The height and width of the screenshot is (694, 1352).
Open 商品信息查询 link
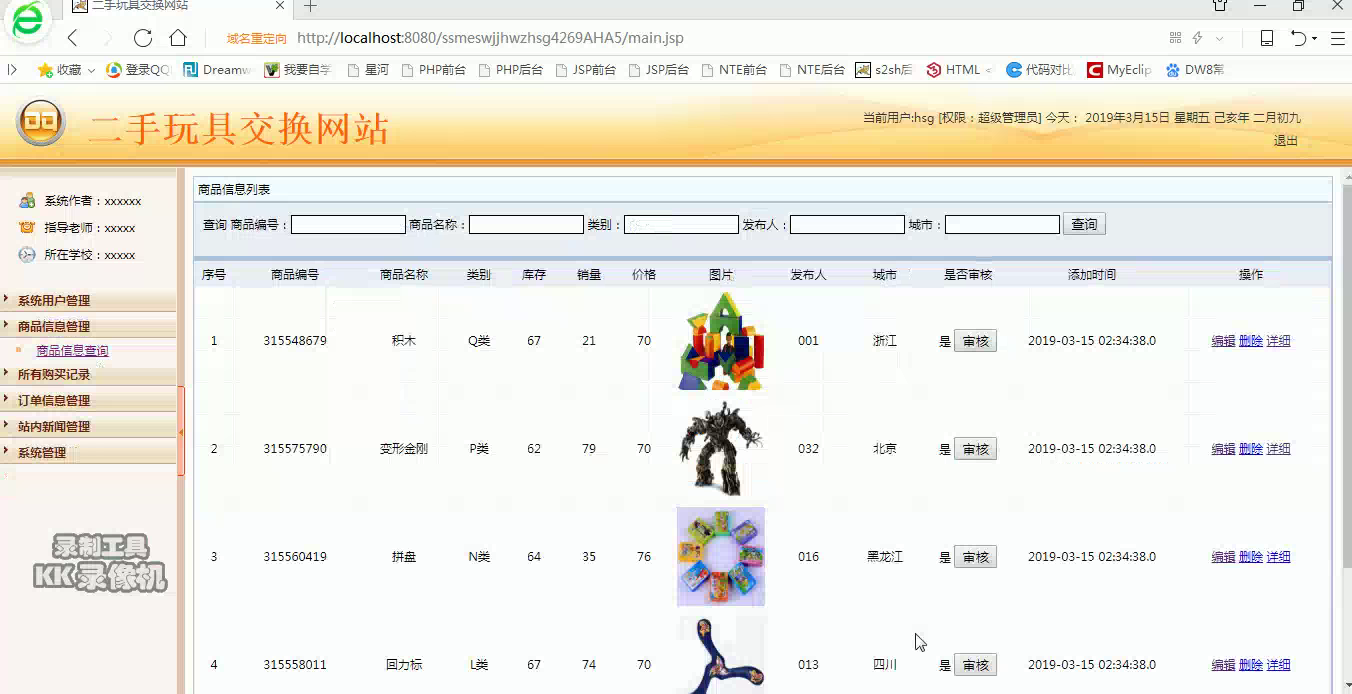(x=72, y=351)
